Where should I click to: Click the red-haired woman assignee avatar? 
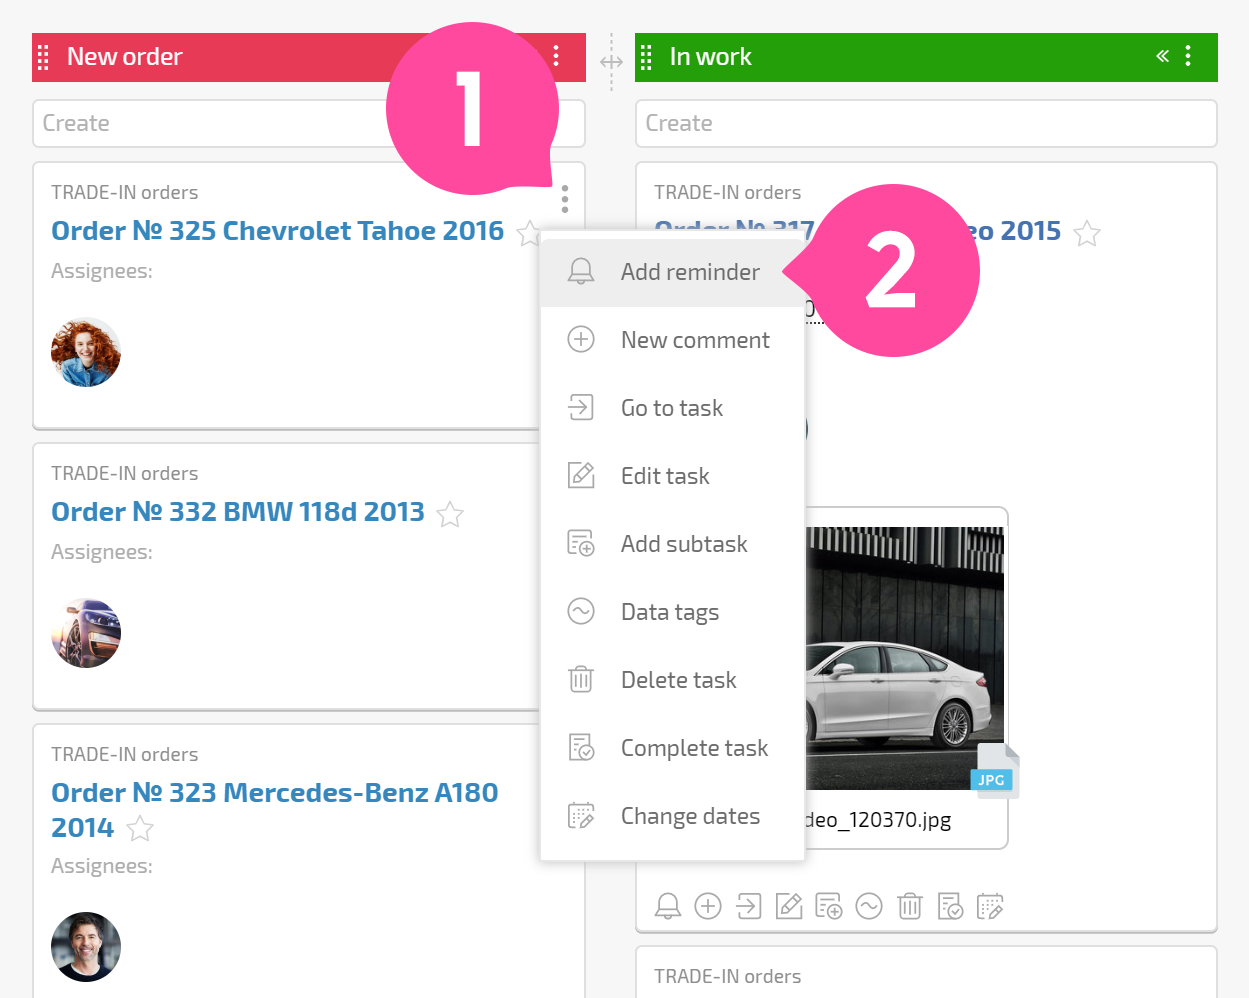[86, 352]
